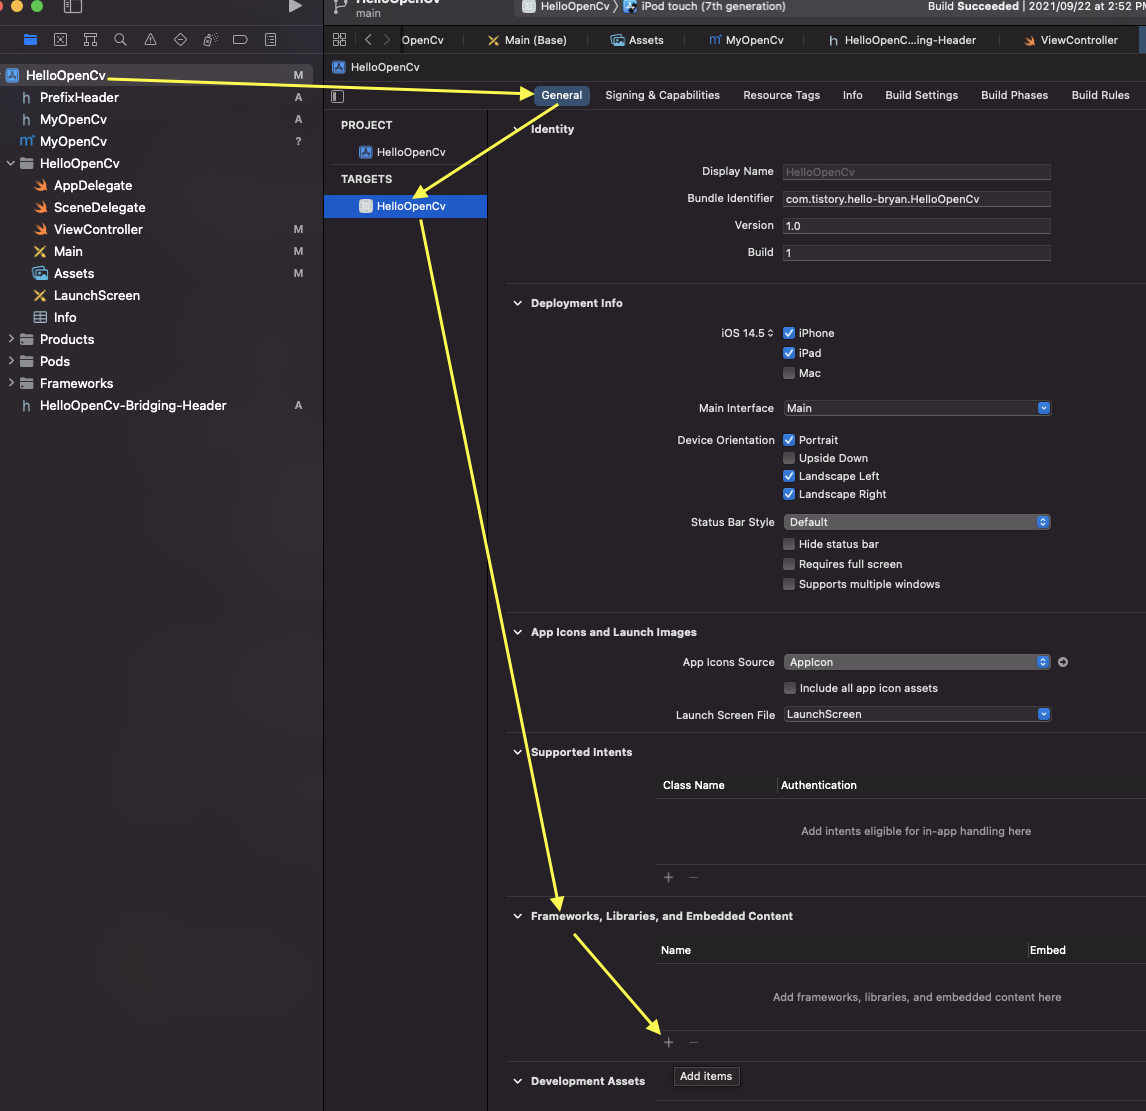Collapse the Supported Intents section
Image resolution: width=1146 pixels, height=1111 pixels.
pos(517,752)
